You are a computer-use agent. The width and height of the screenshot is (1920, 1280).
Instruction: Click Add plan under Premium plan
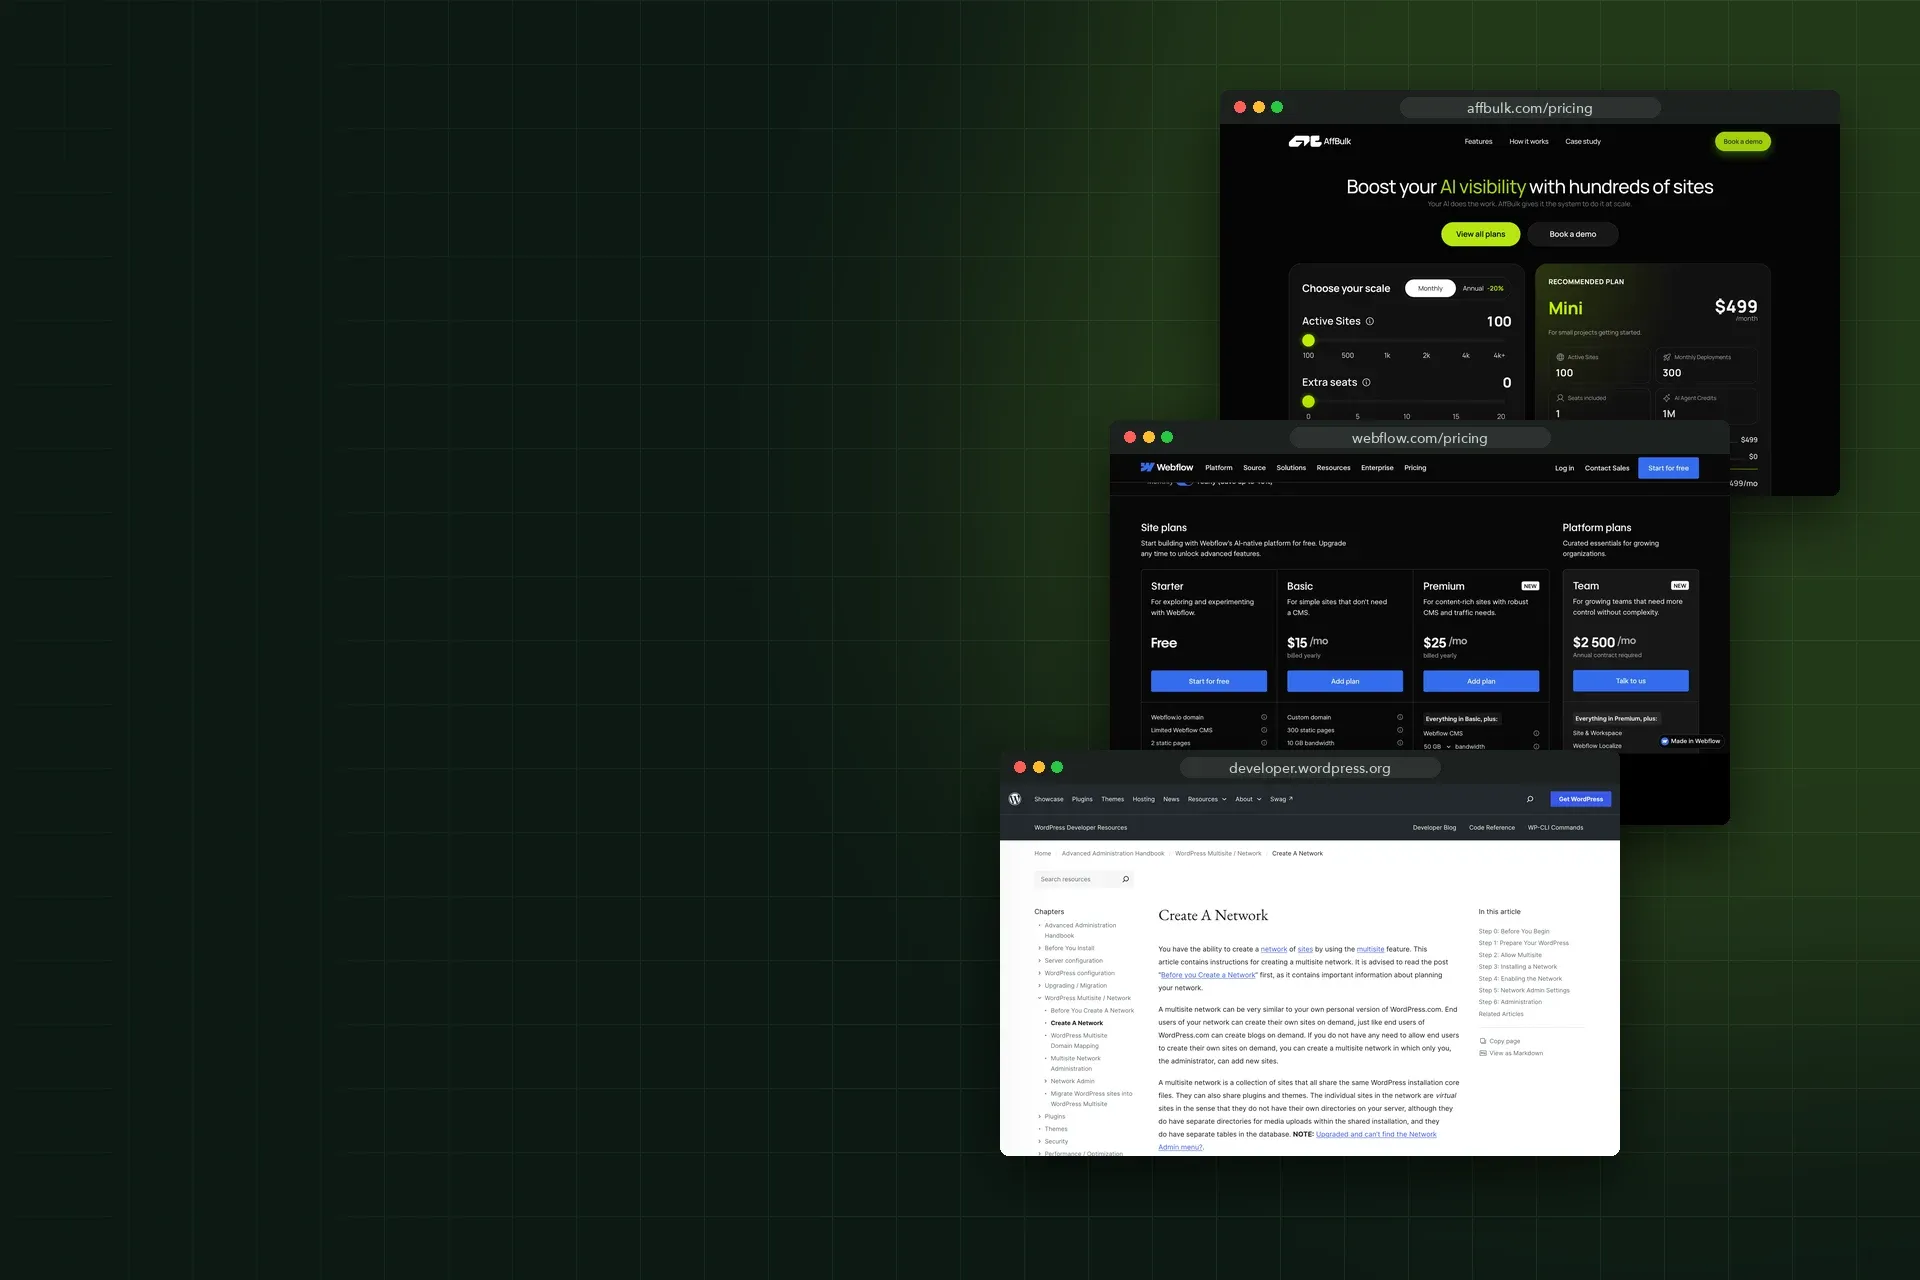[1481, 681]
